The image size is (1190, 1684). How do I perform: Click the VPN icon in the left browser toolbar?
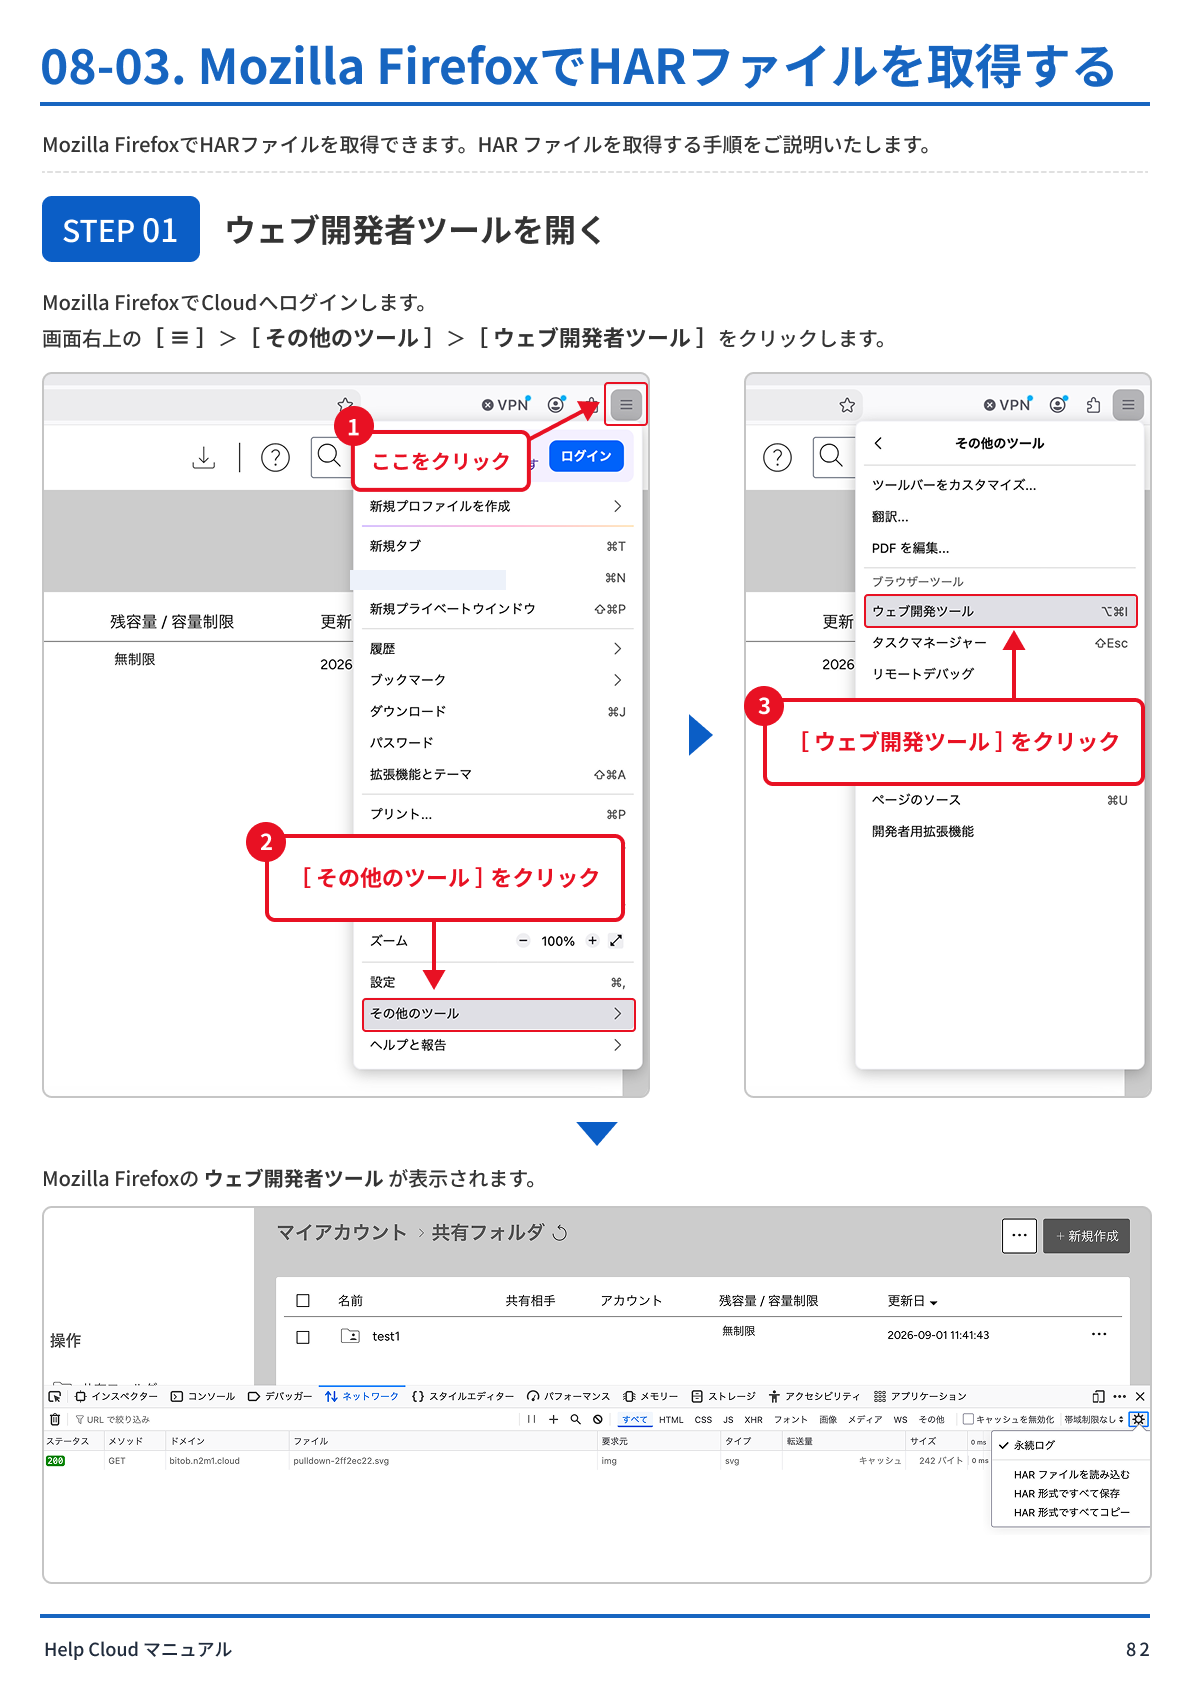[506, 404]
